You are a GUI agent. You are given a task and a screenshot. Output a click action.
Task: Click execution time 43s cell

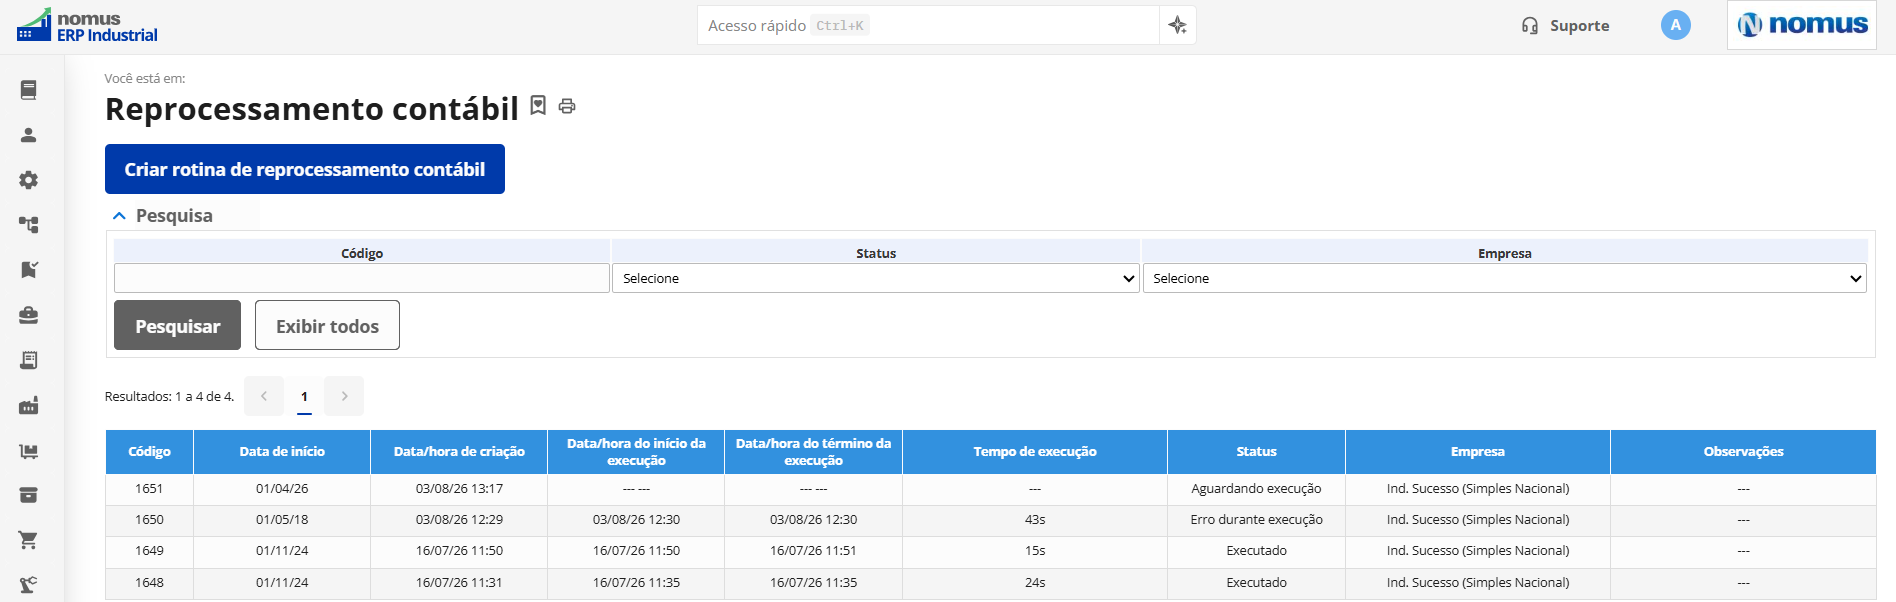(1035, 520)
